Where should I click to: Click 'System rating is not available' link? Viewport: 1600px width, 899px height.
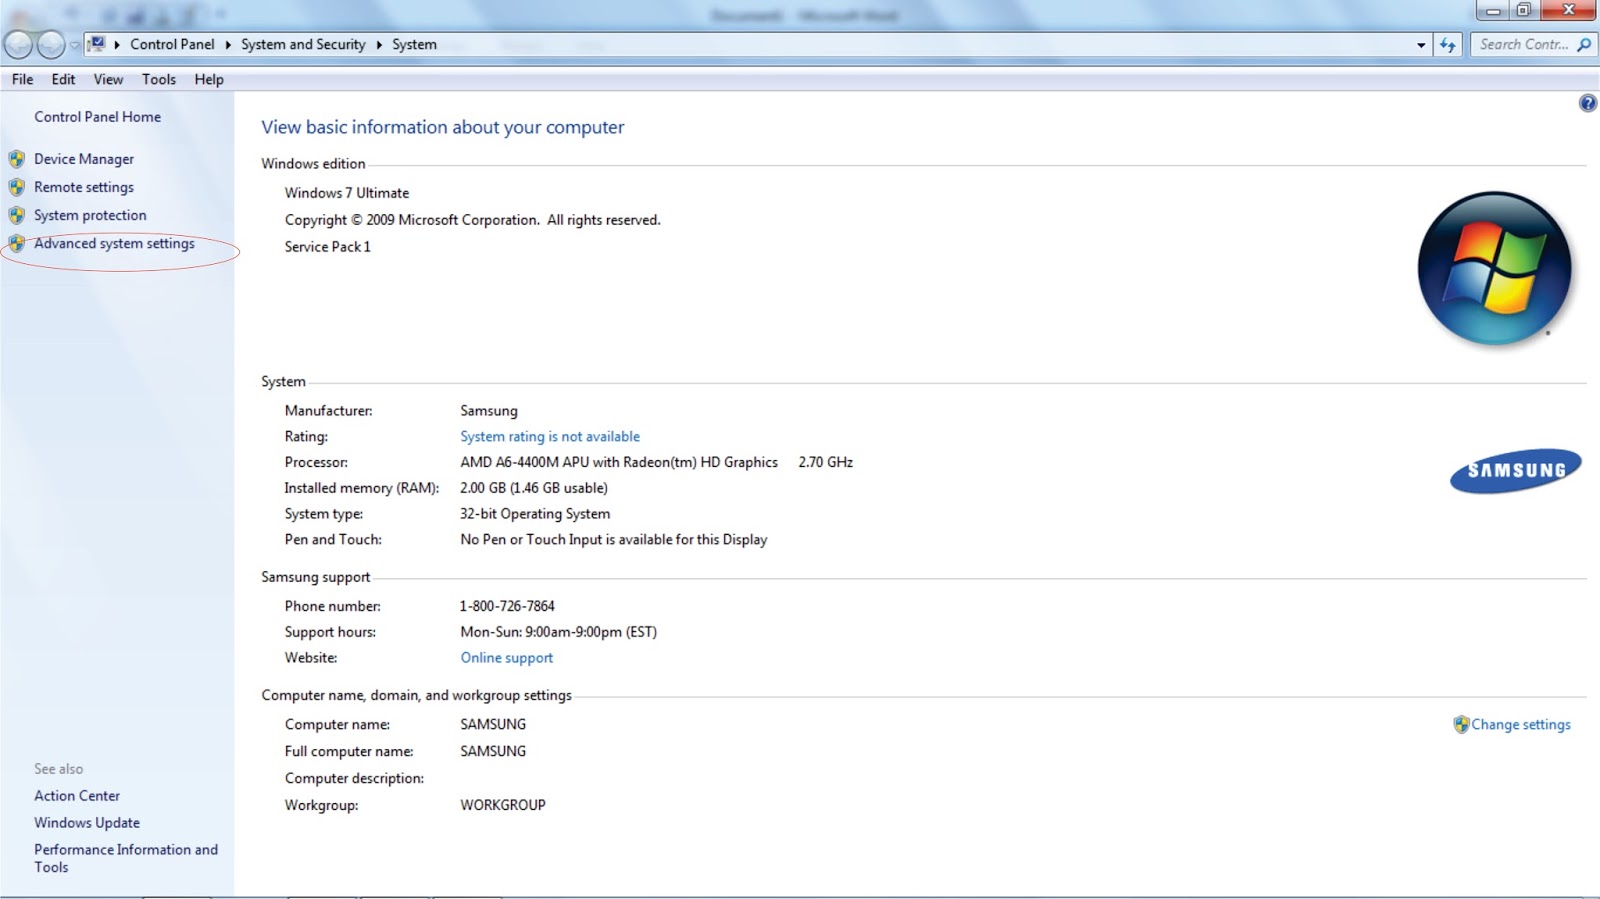click(550, 436)
